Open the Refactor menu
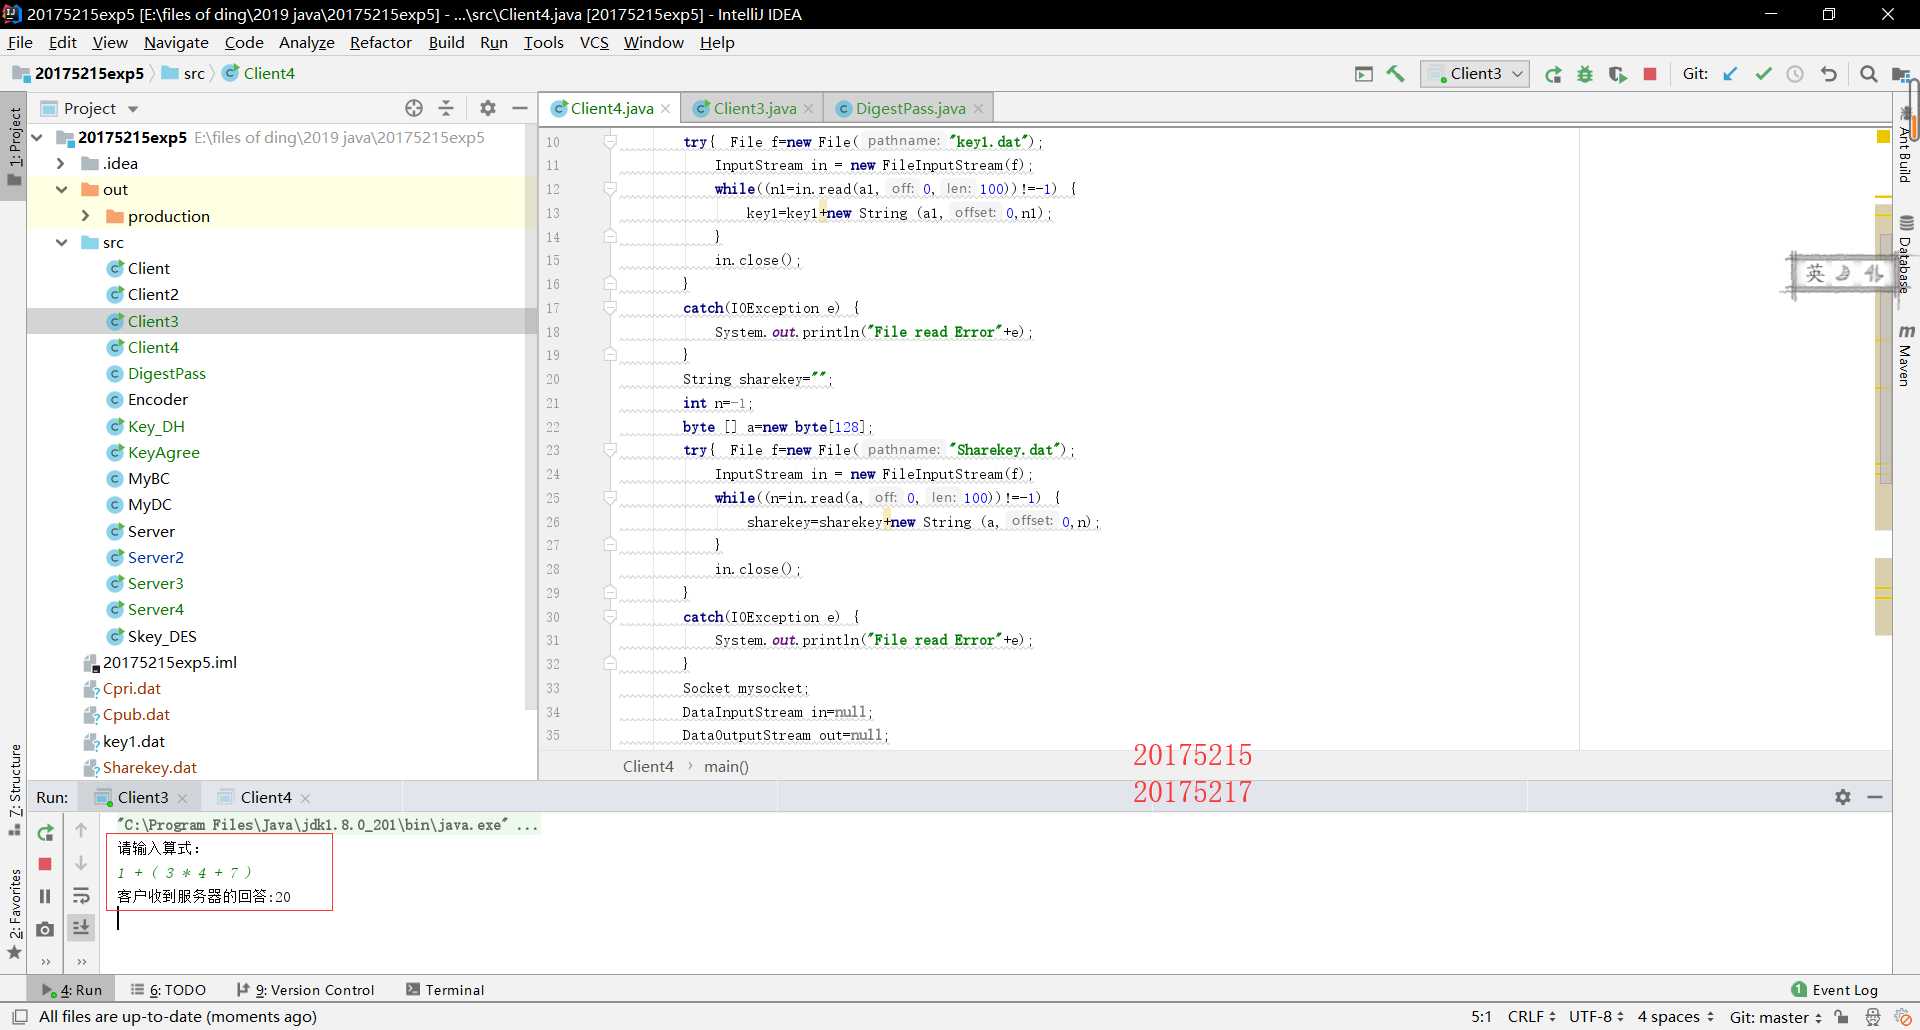The image size is (1920, 1030). point(380,42)
